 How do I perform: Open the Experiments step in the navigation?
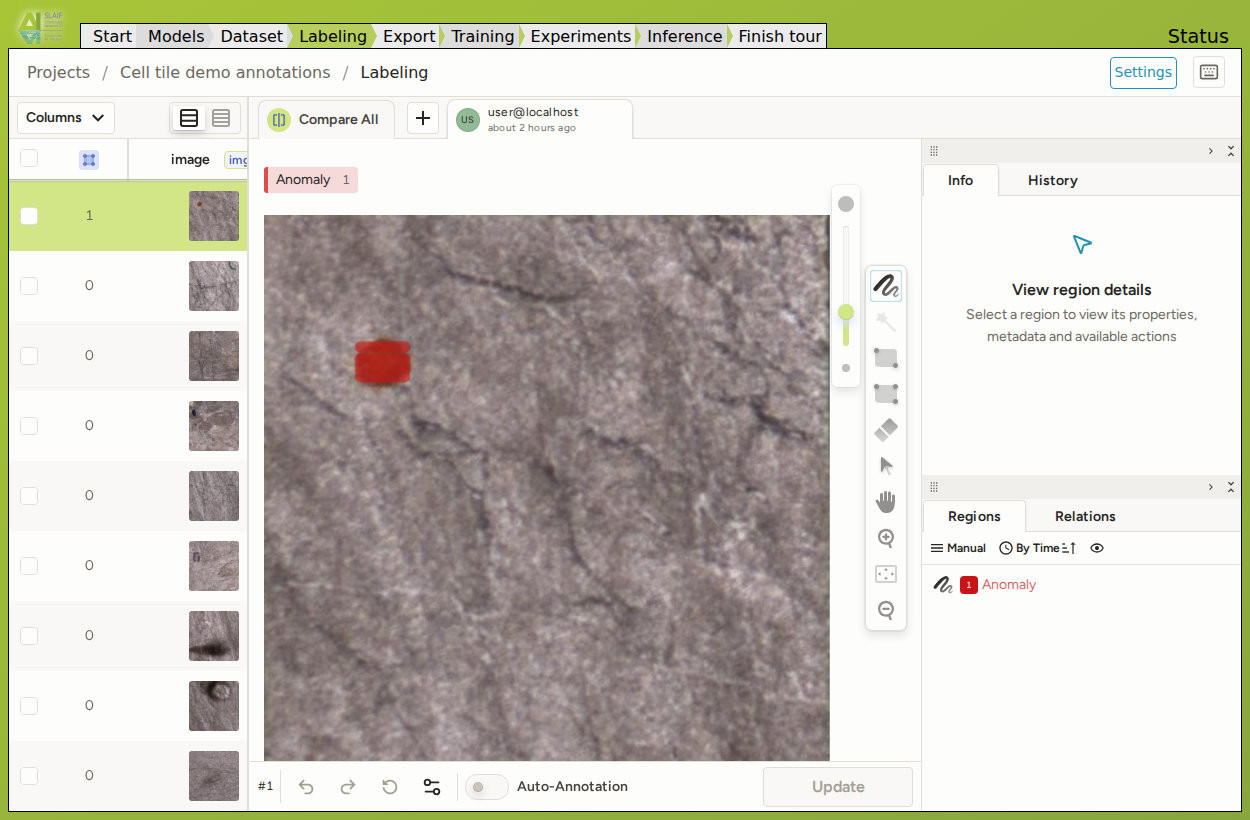coord(580,36)
